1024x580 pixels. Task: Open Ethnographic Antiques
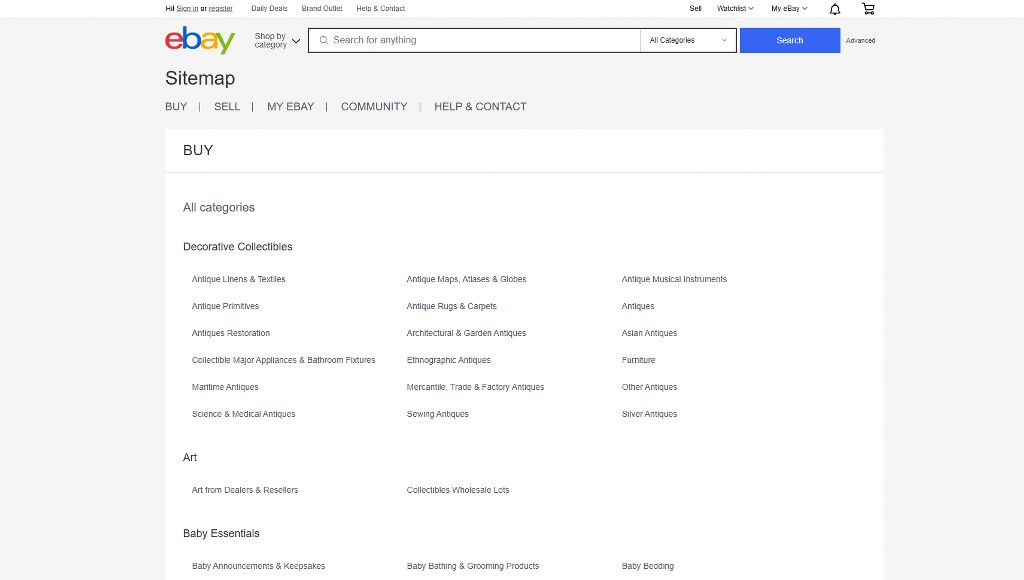(448, 360)
